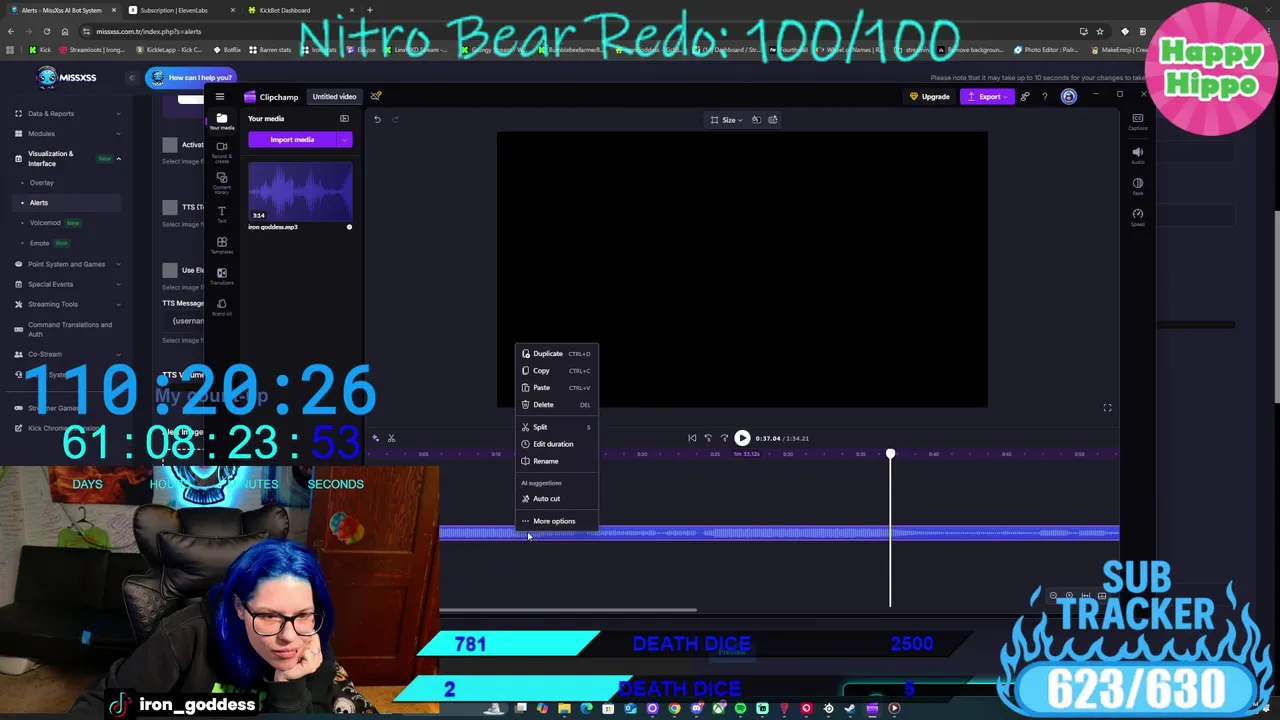1280x720 pixels.
Task: Click the AI sparkle timeline tool
Action: [376, 438]
